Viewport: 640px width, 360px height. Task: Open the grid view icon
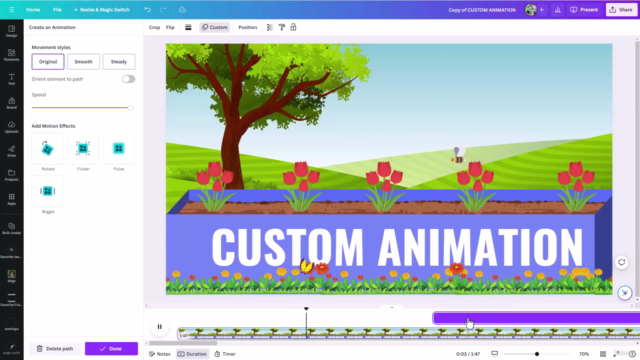pyautogui.click(x=603, y=354)
